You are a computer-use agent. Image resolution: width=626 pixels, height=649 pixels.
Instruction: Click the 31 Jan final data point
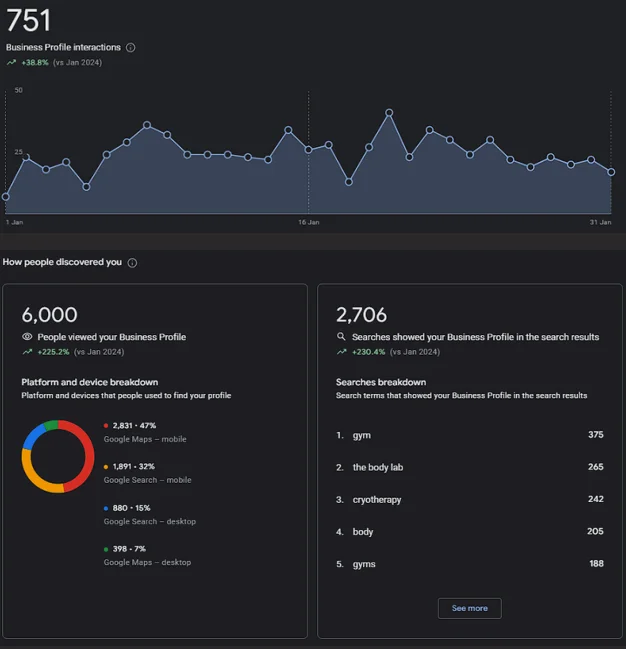pyautogui.click(x=611, y=172)
